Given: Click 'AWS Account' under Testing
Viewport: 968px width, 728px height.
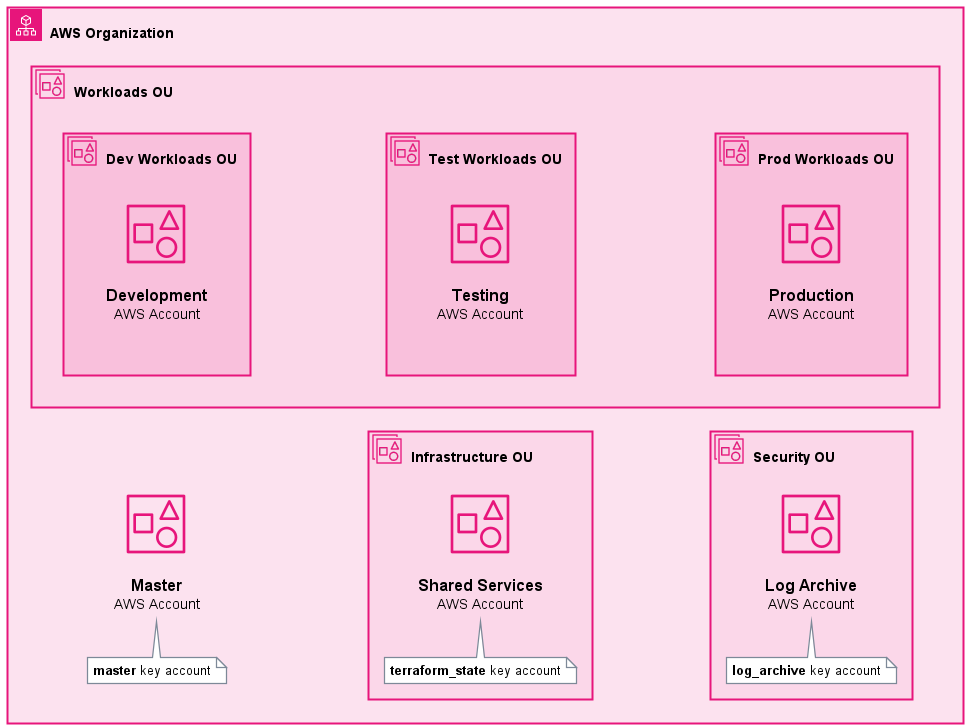Looking at the screenshot, I should (480, 314).
